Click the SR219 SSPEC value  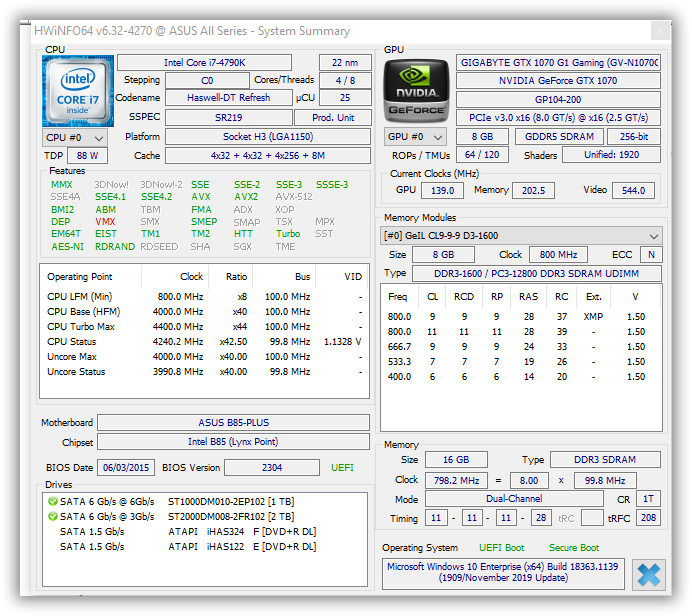[x=229, y=118]
